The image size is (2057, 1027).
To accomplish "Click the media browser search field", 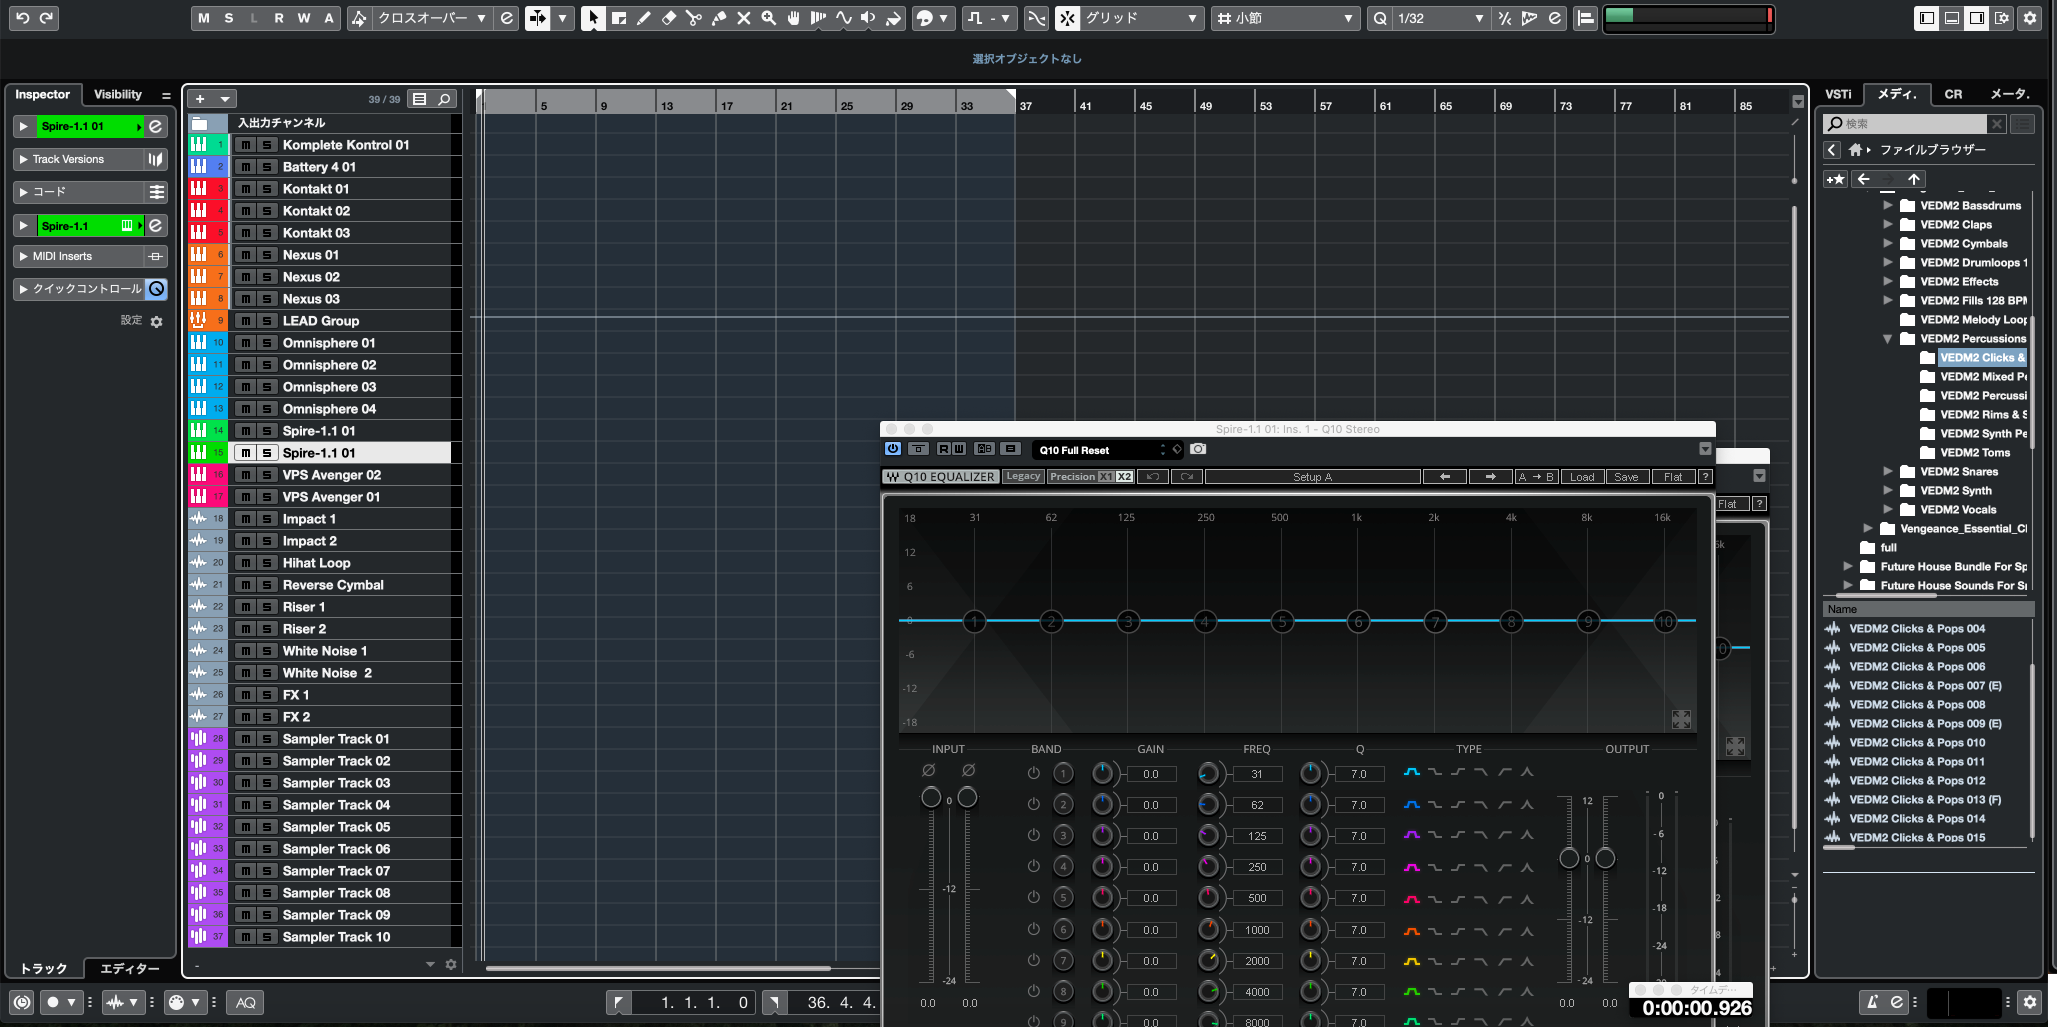I will [1906, 124].
